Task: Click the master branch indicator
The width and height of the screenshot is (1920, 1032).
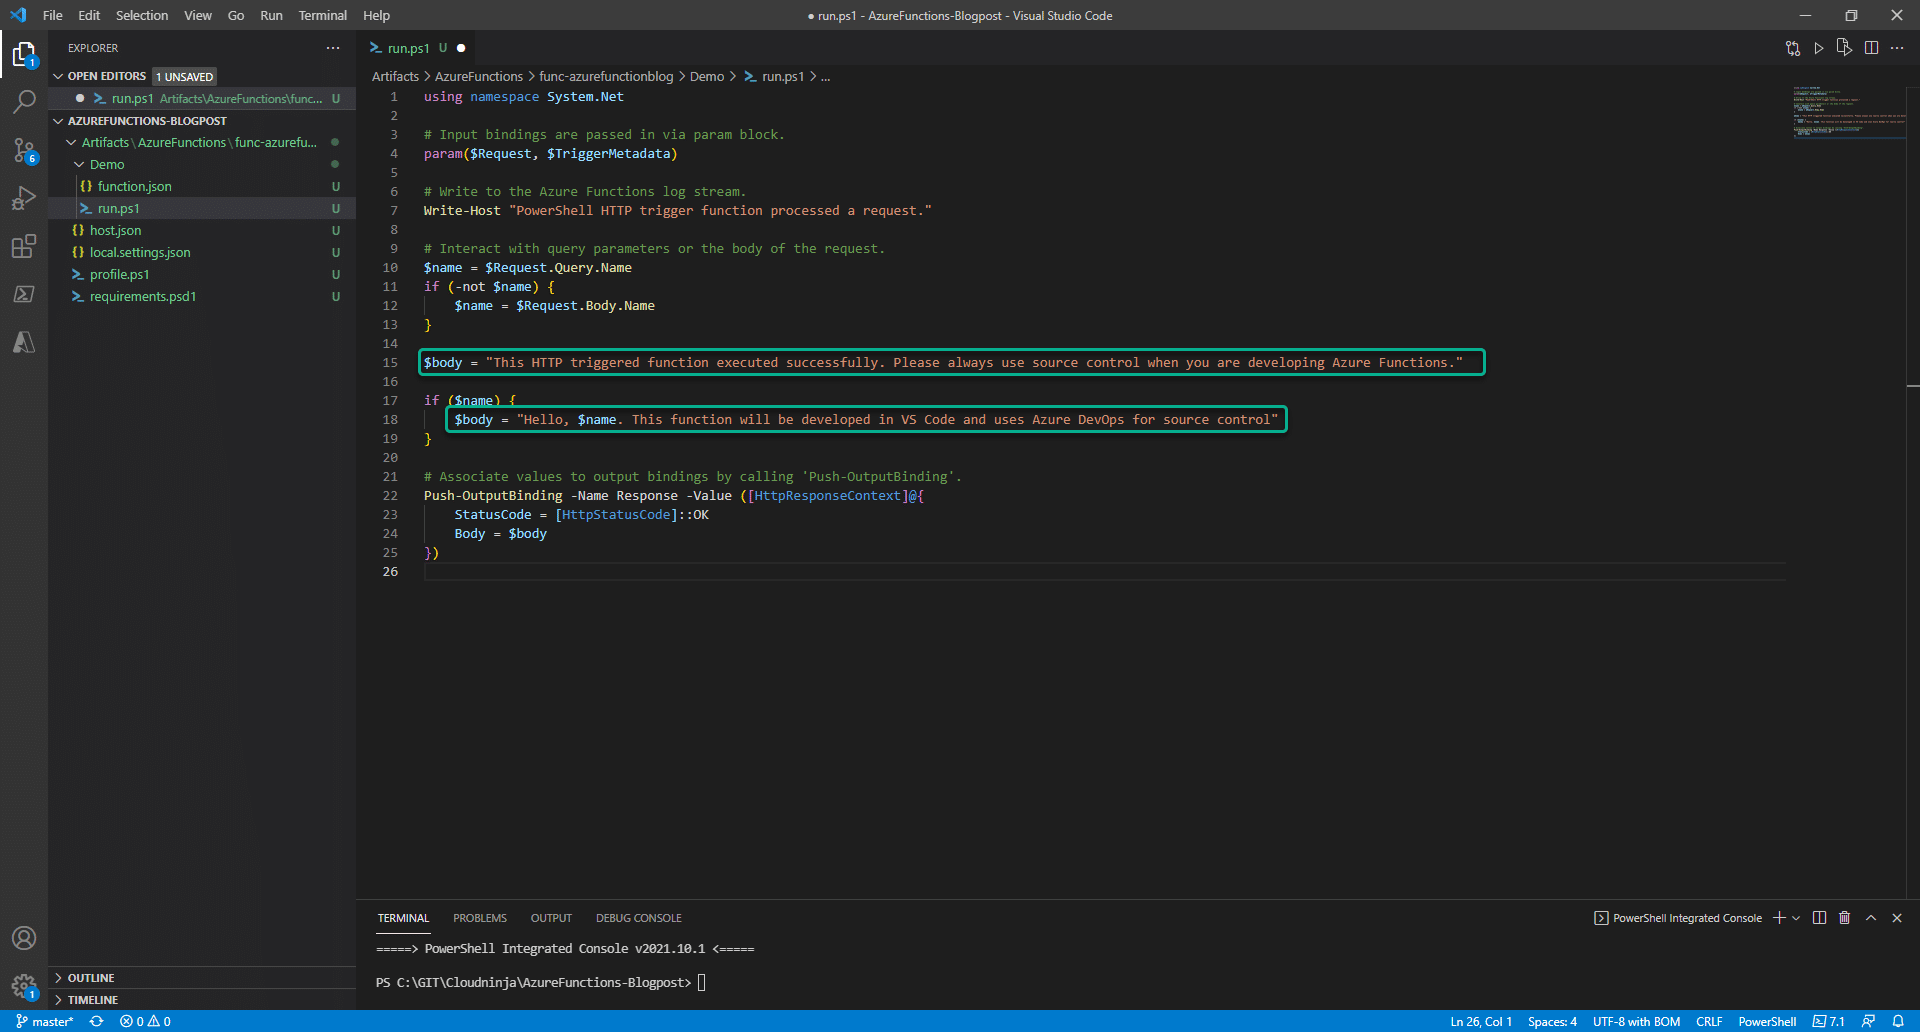Action: [x=45, y=1021]
